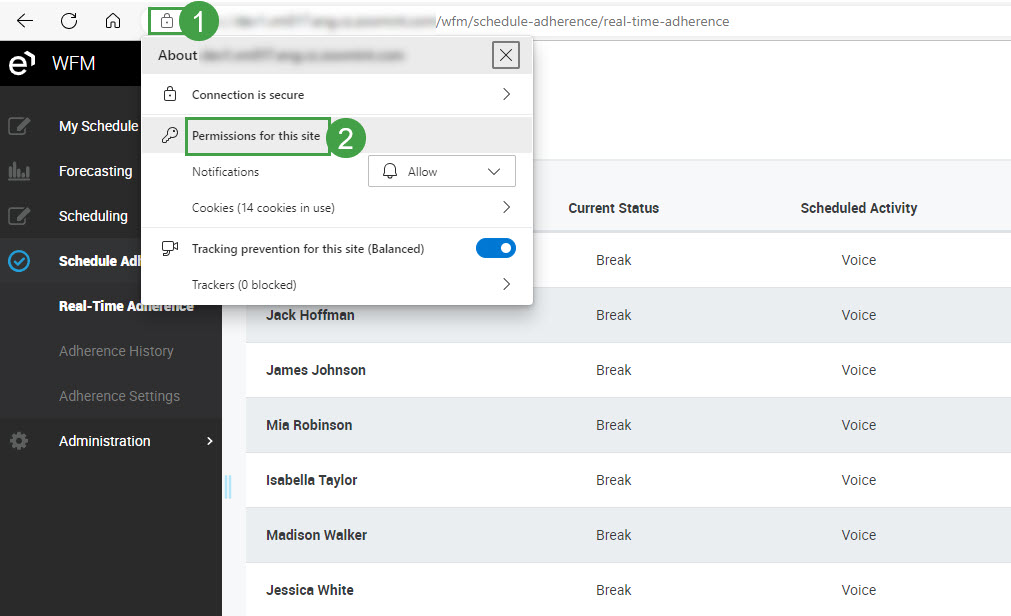Reload the page with refresh icon
The image size is (1011, 616).
pyautogui.click(x=69, y=21)
